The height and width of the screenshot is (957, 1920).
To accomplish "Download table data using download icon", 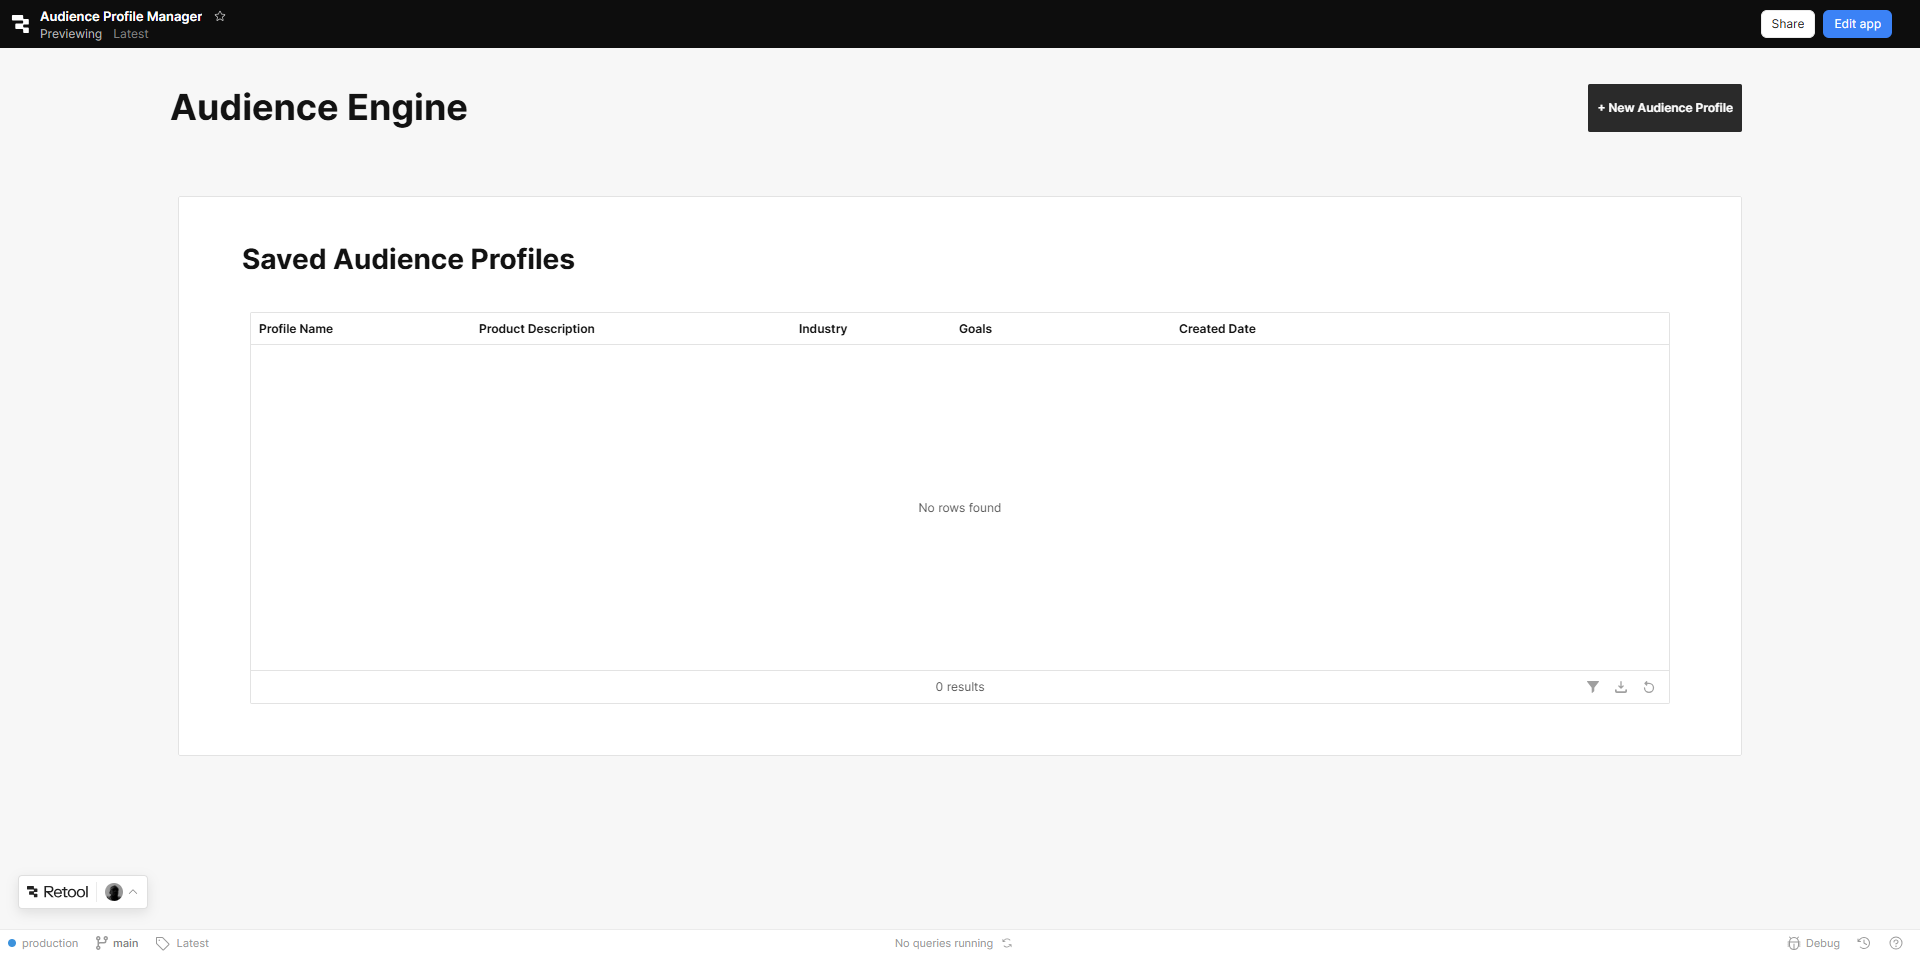I will [x=1621, y=687].
